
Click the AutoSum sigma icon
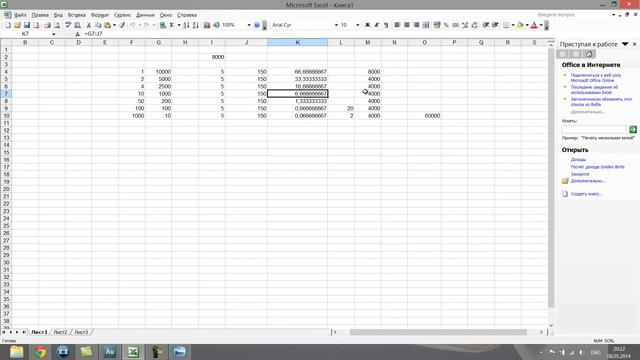[172, 25]
